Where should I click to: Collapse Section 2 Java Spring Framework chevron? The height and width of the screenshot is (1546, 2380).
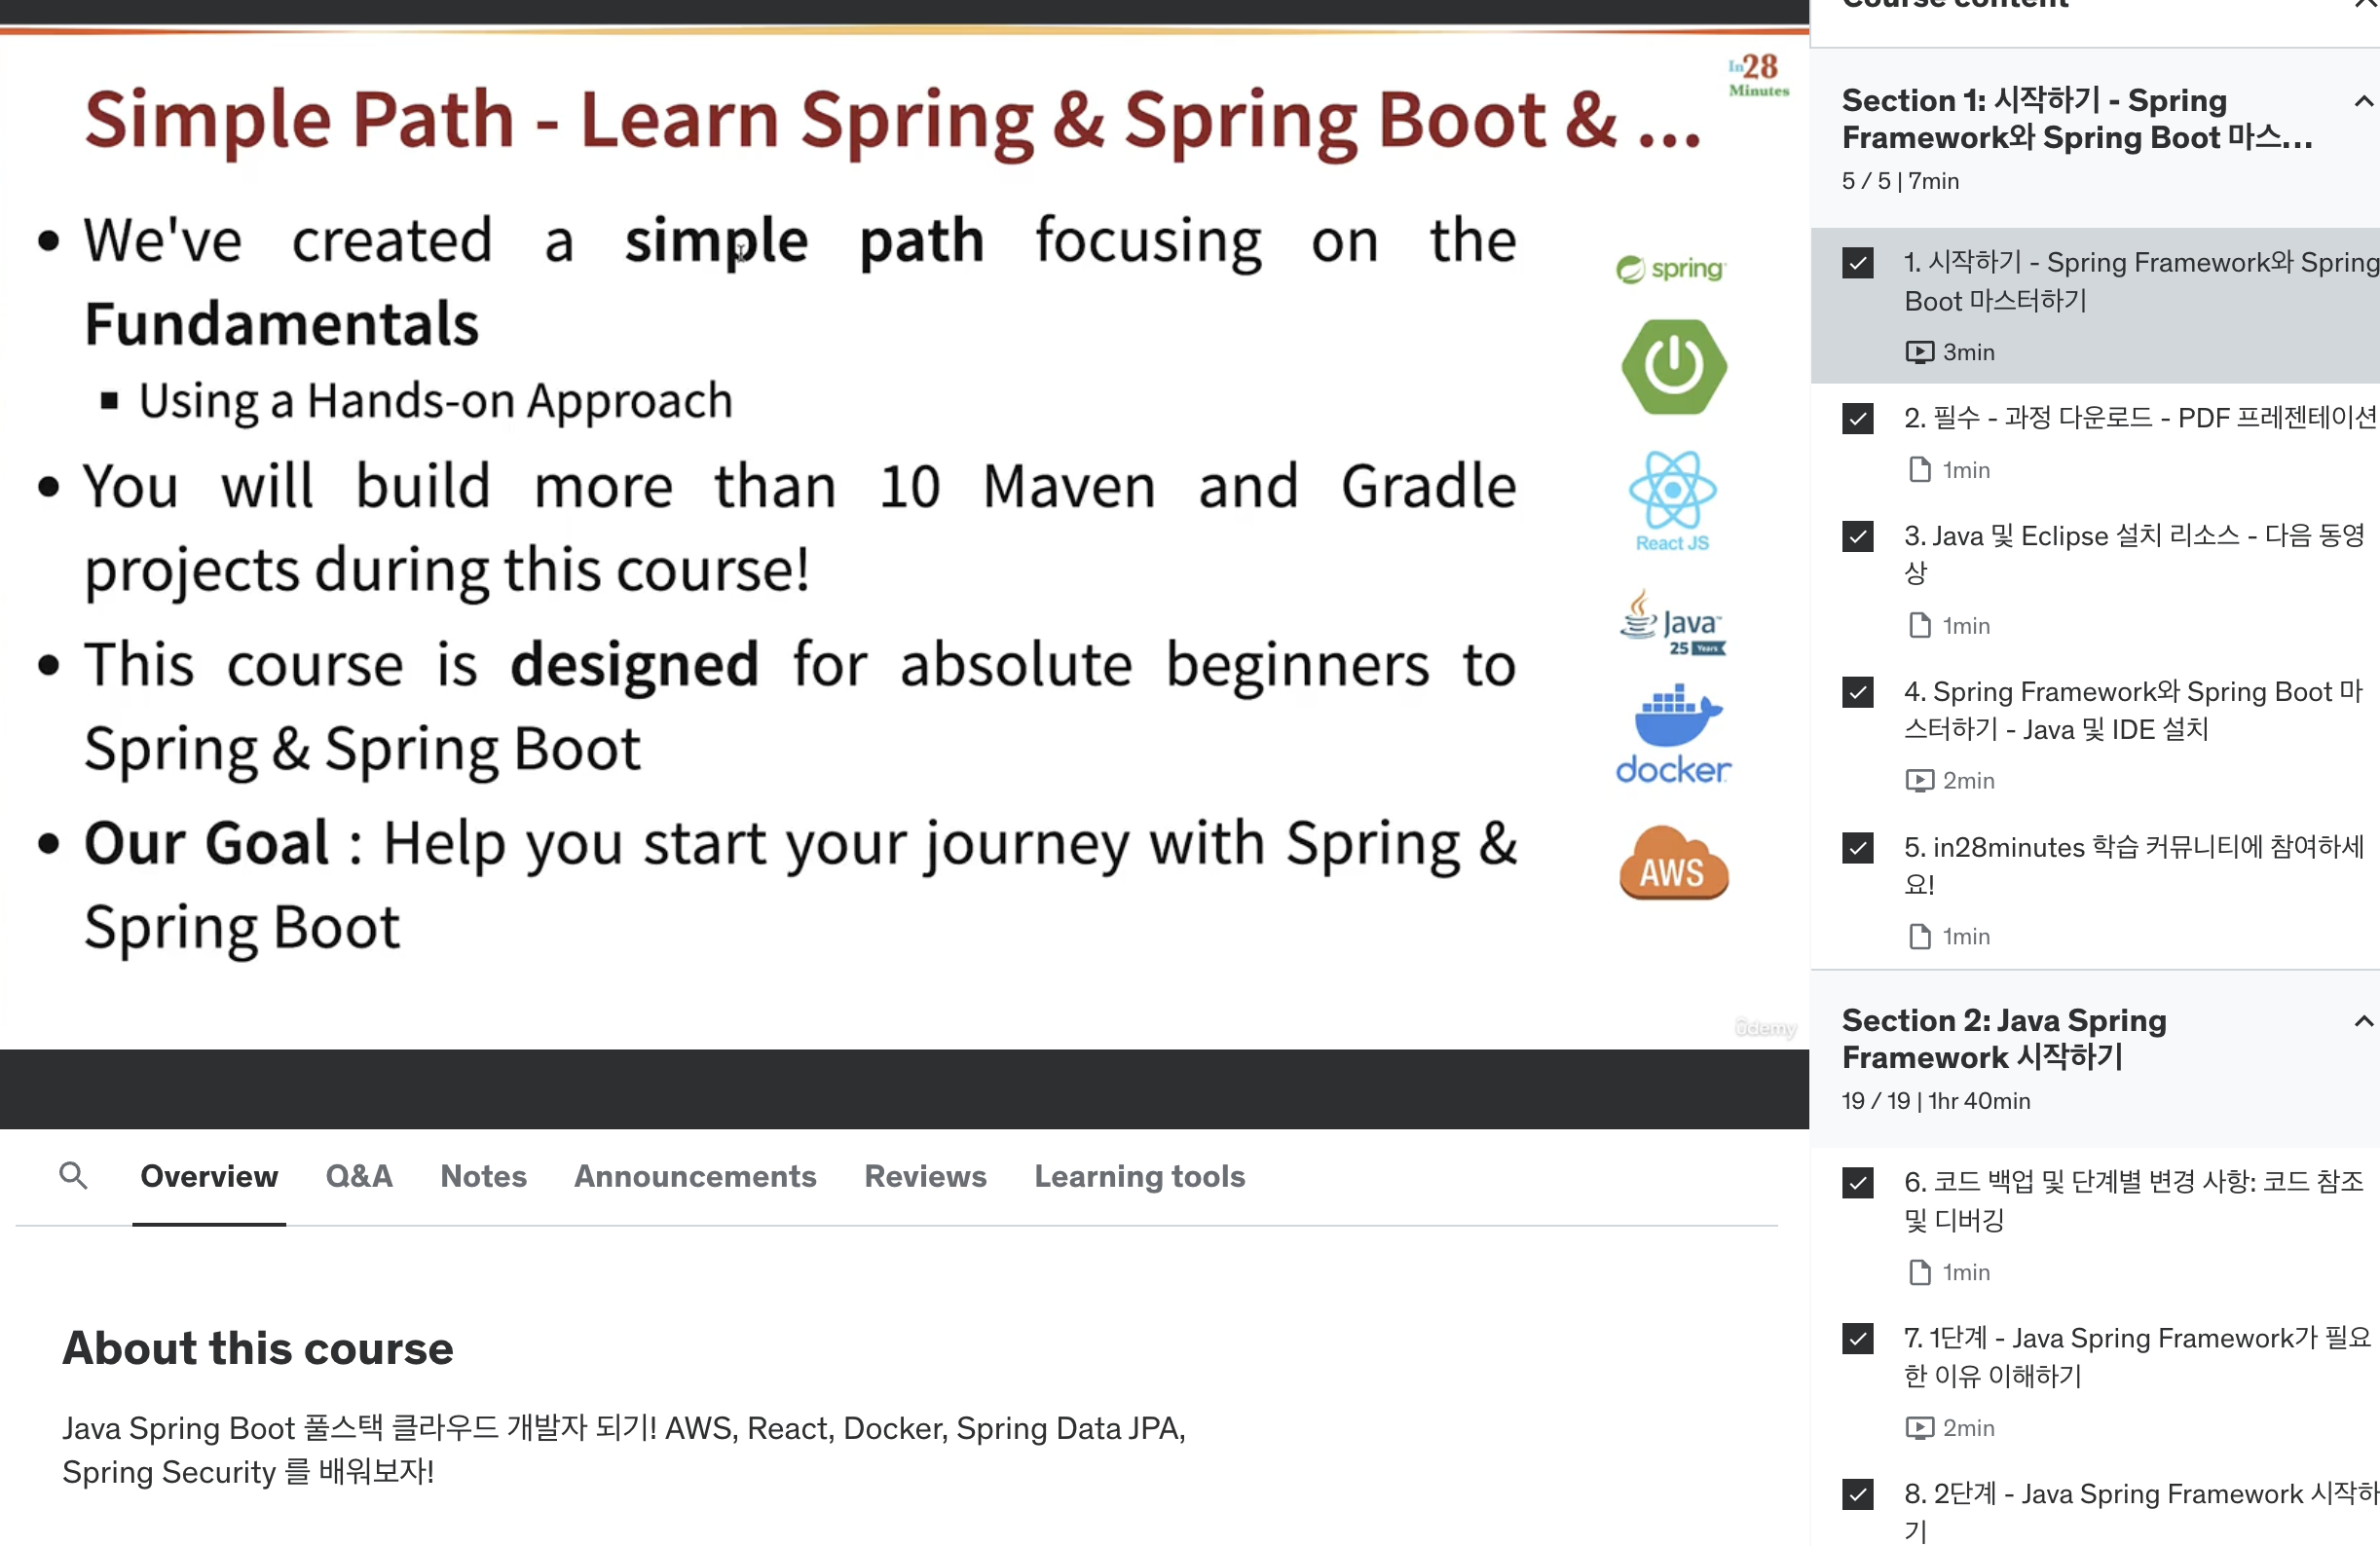2362,1021
